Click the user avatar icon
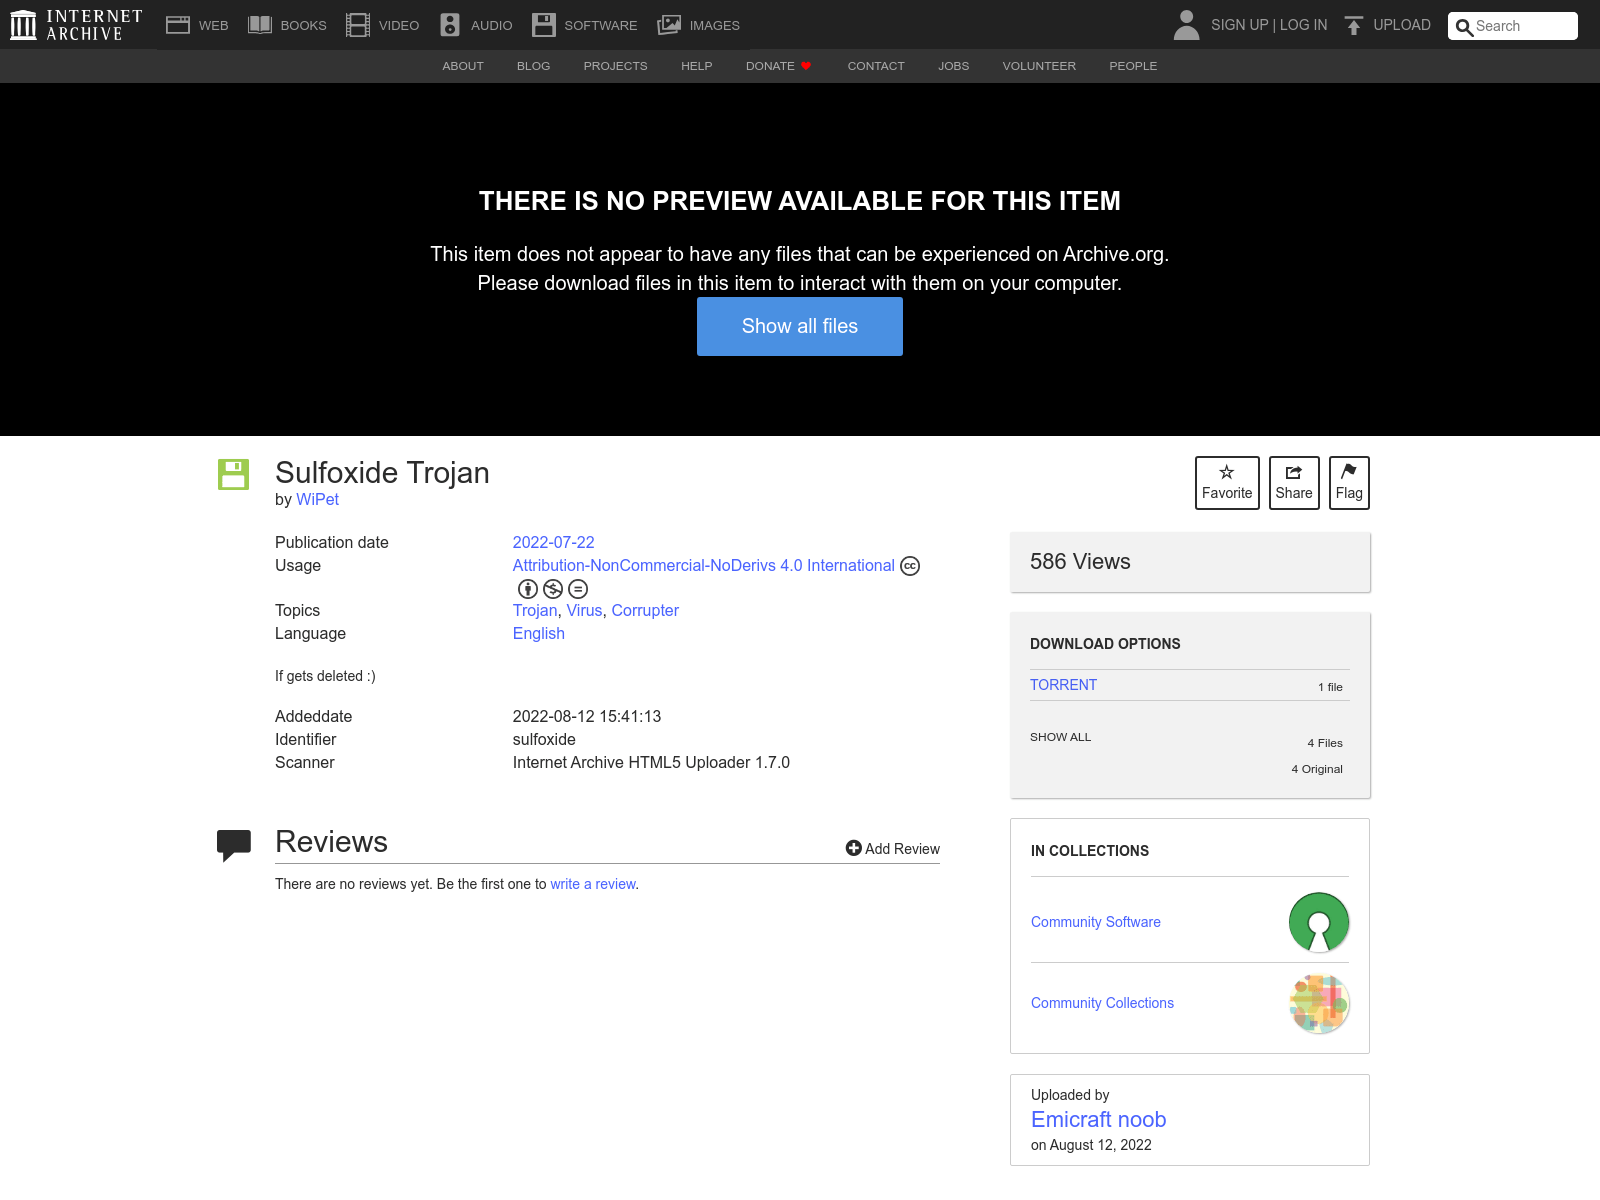The image size is (1600, 1200). tap(1186, 25)
